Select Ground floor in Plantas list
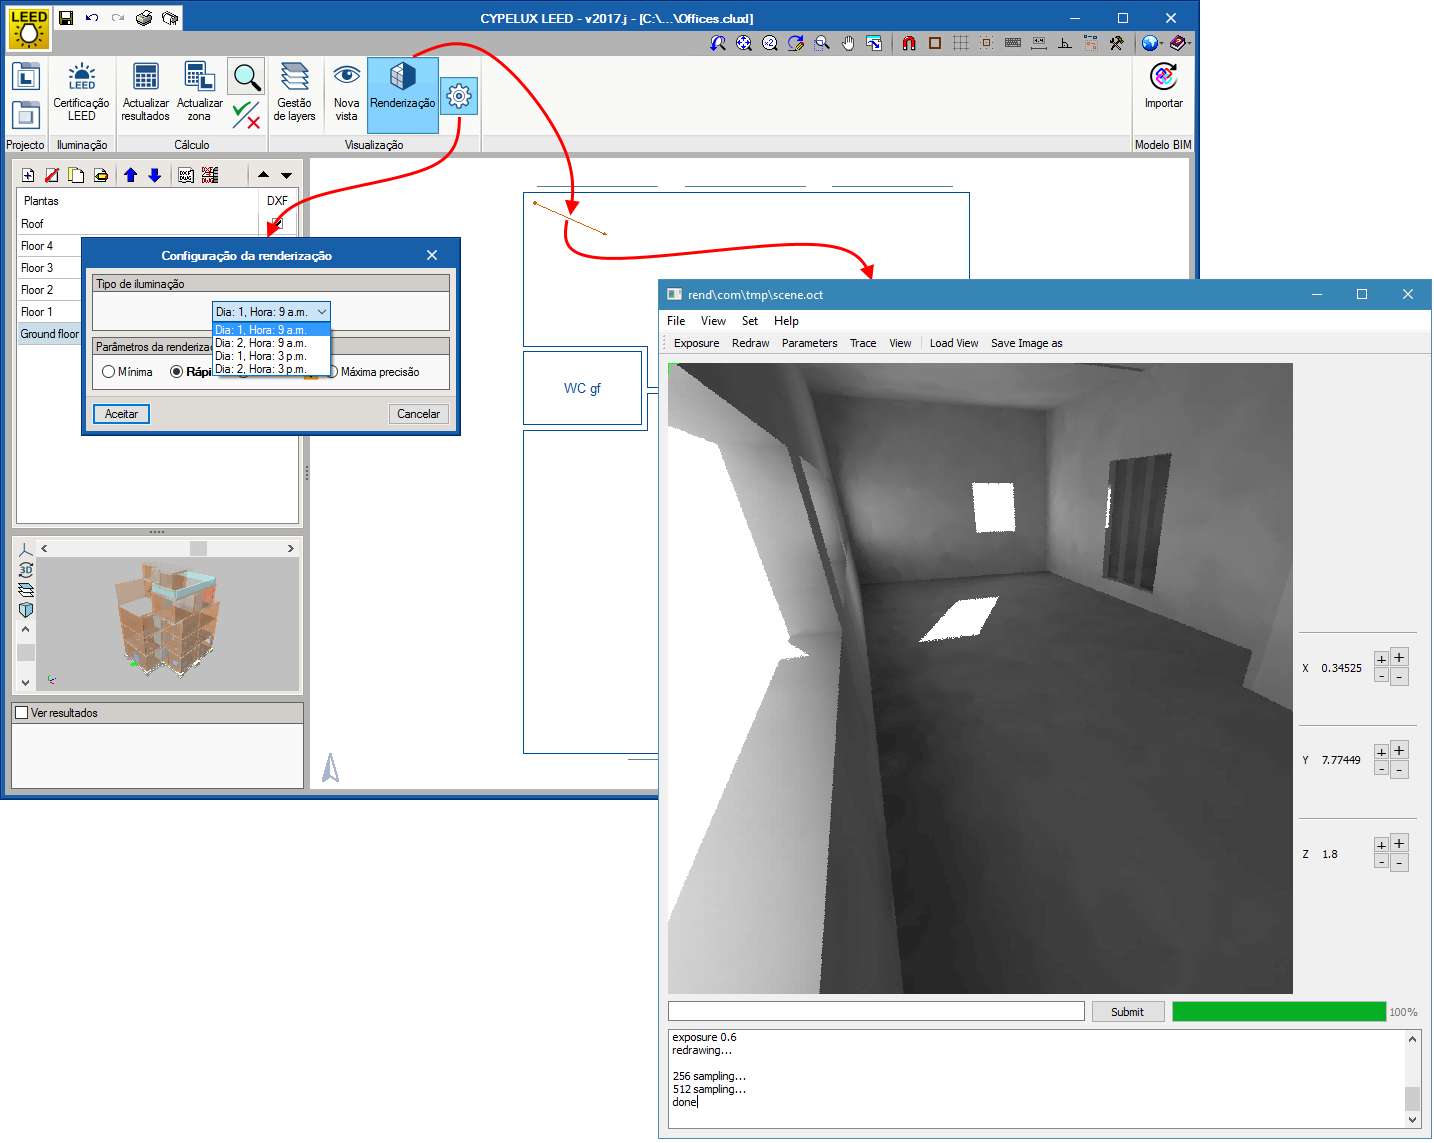Viewport: 1434px width, 1143px height. [x=49, y=334]
